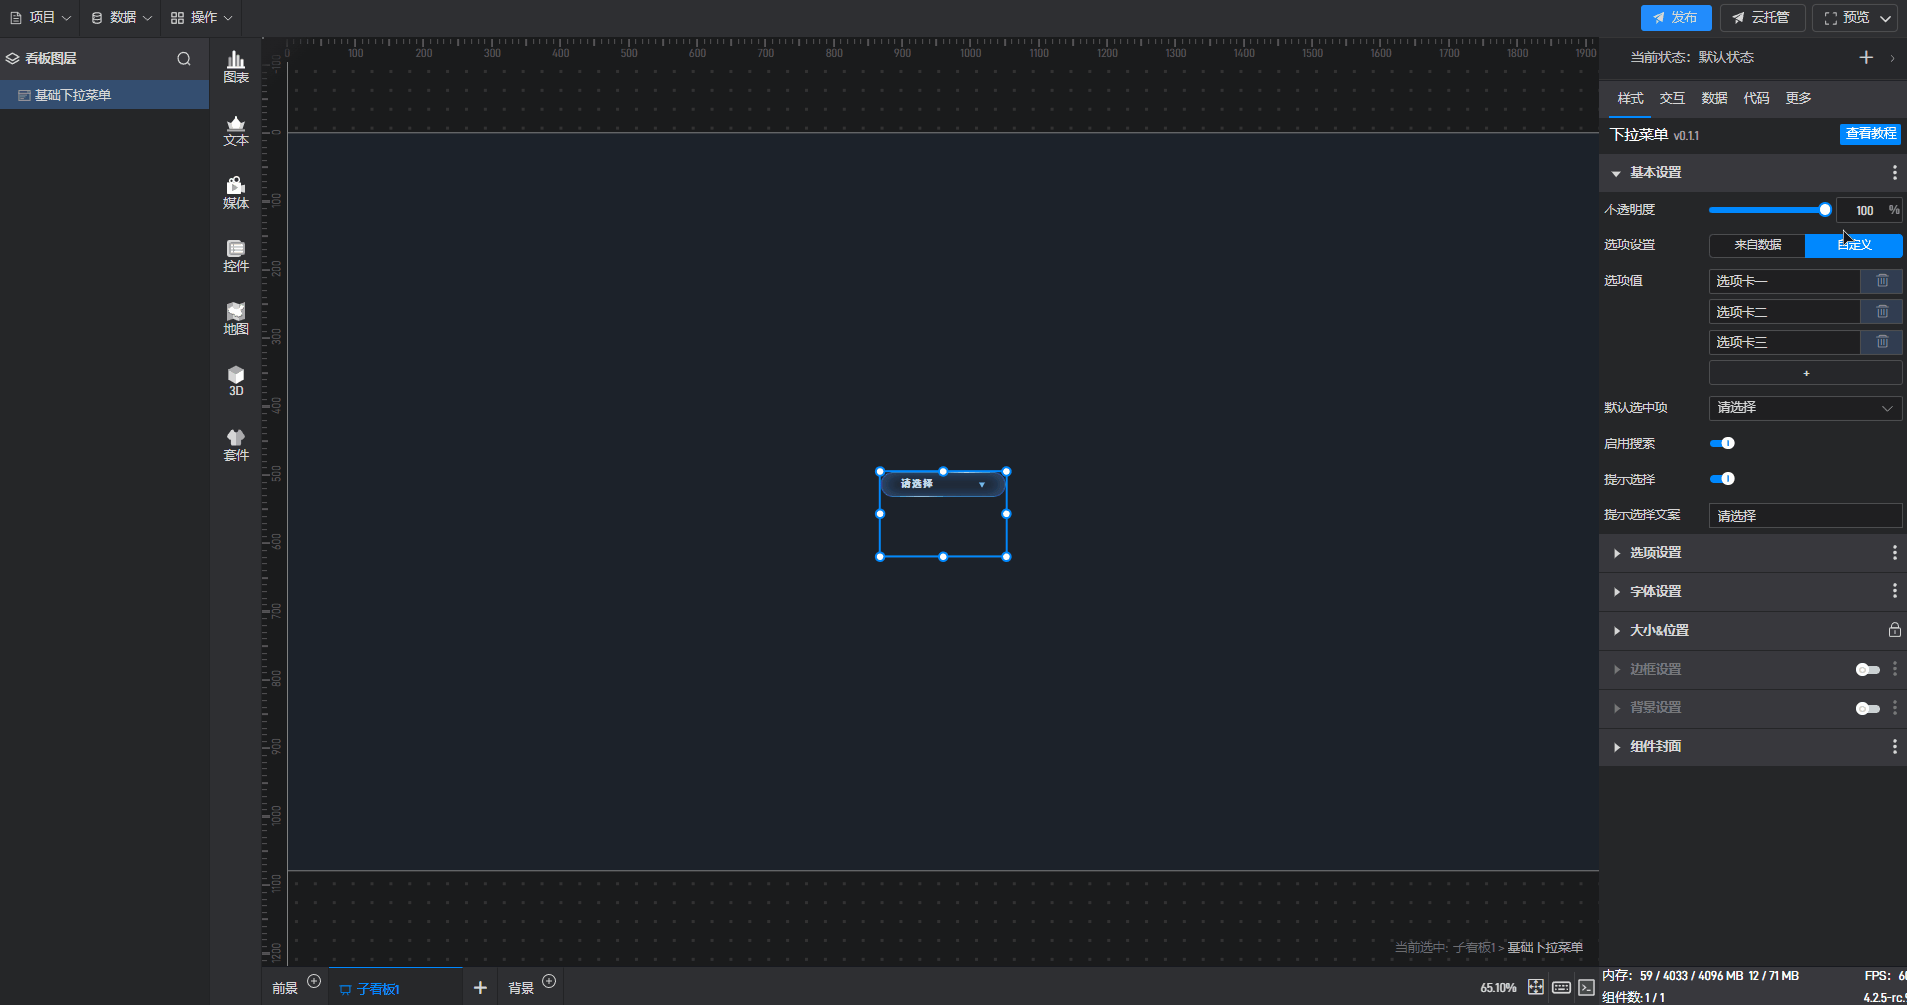Open the 默认选中项 dropdown
The height and width of the screenshot is (1005, 1907).
click(x=1805, y=408)
